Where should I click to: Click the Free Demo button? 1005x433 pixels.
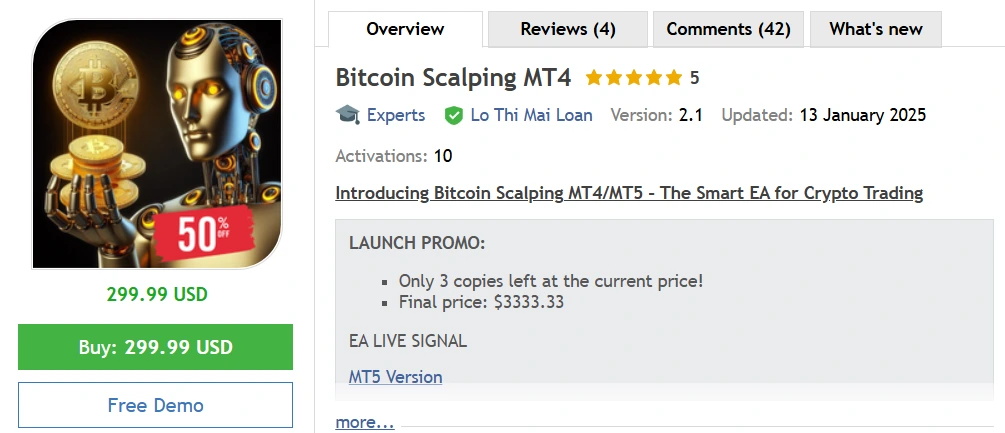pos(155,405)
